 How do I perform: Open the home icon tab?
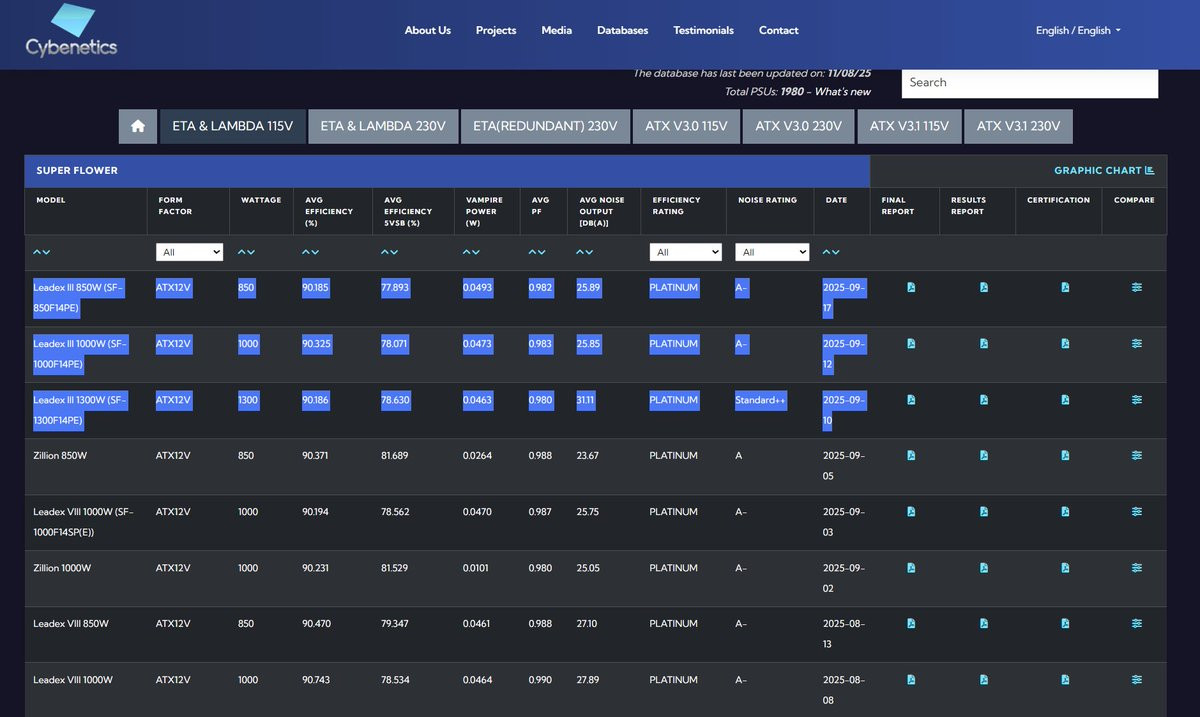[138, 127]
